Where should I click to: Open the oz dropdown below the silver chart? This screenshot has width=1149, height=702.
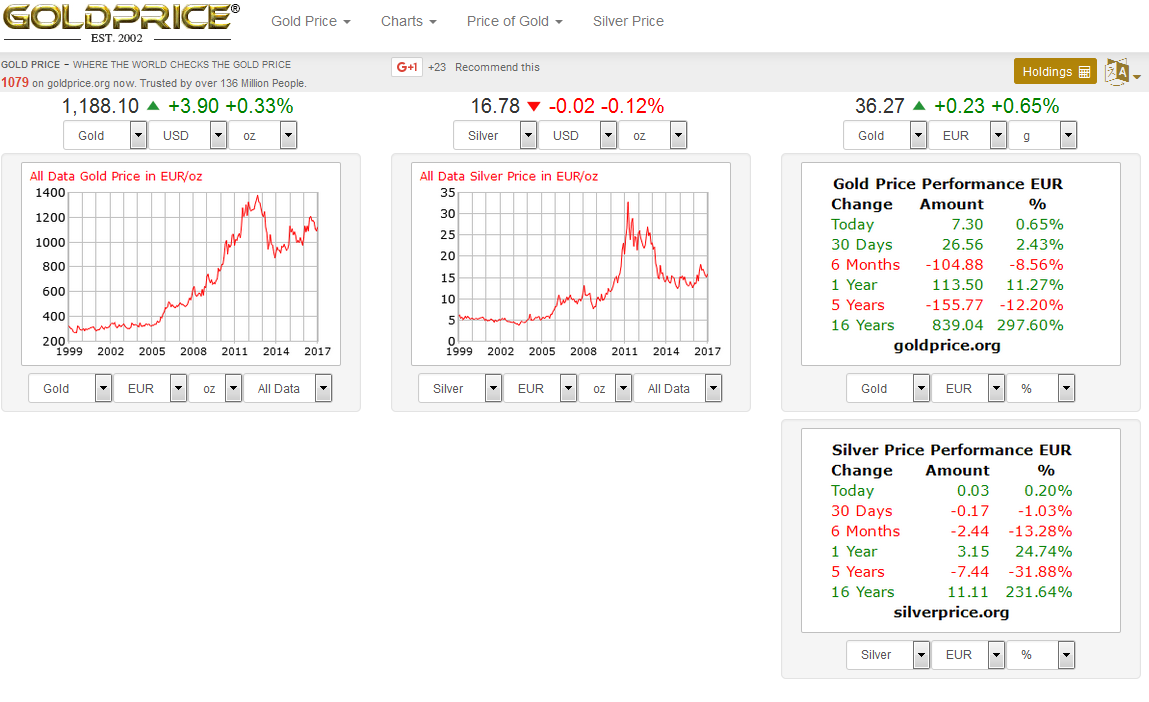[x=605, y=388]
